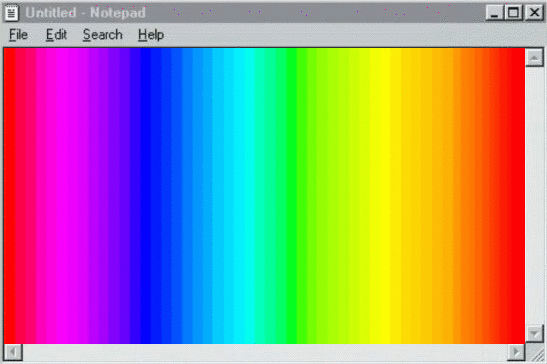Click the pure blue stripe
The height and width of the screenshot is (364, 547).
point(145,195)
